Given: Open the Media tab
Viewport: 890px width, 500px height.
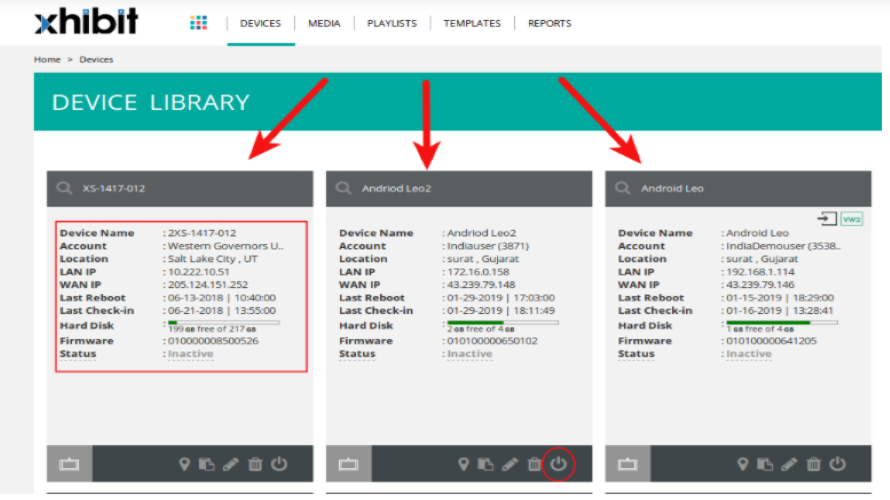Looking at the screenshot, I should pos(324,23).
